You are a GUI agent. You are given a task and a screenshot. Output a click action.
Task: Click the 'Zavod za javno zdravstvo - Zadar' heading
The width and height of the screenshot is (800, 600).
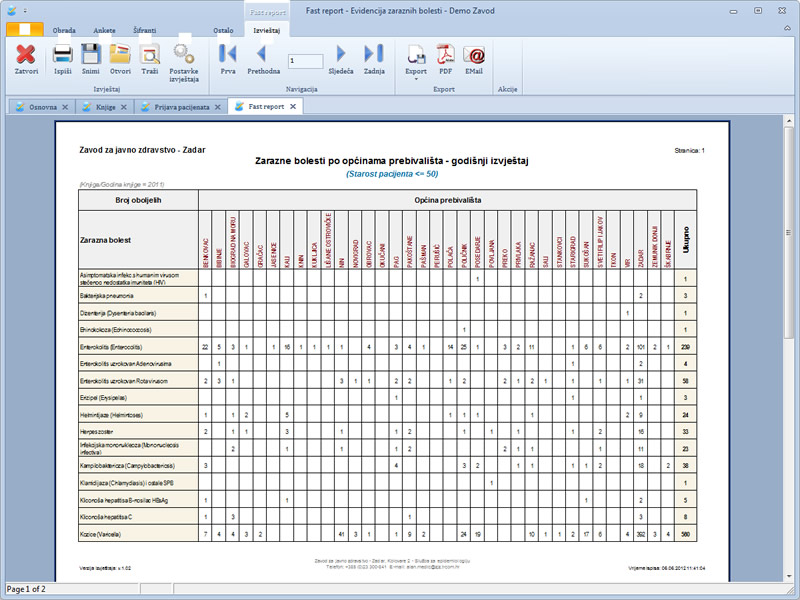click(142, 150)
